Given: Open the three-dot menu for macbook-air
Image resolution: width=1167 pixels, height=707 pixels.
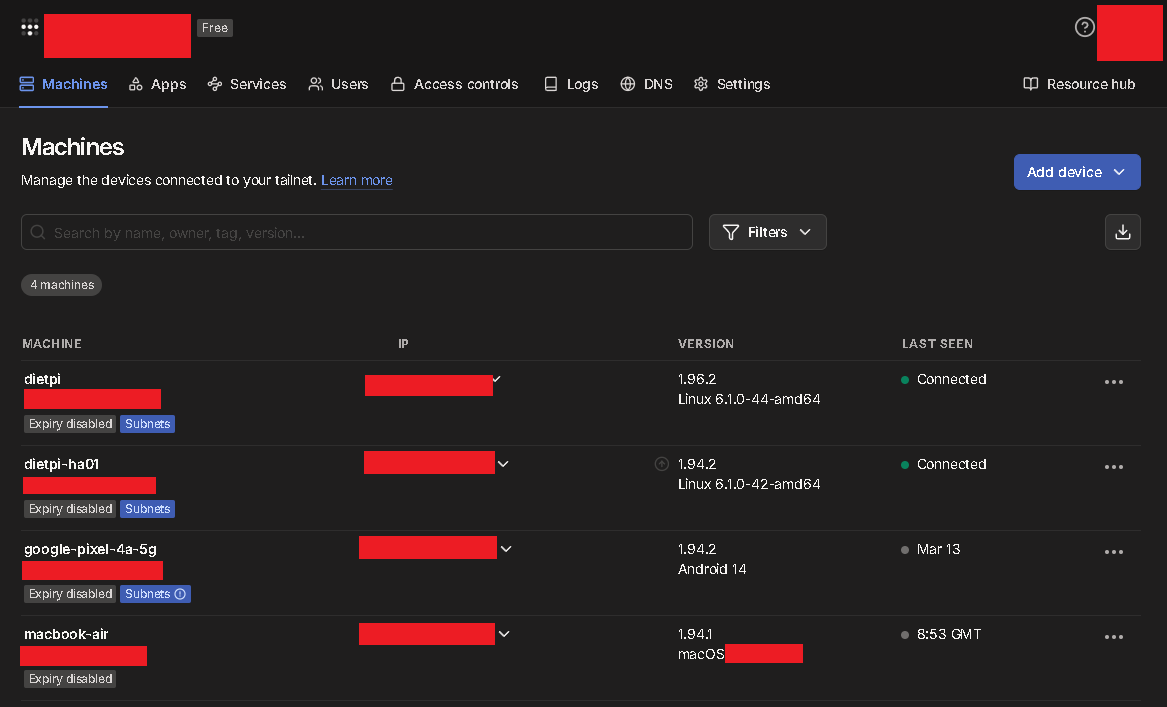Looking at the screenshot, I should [x=1113, y=637].
